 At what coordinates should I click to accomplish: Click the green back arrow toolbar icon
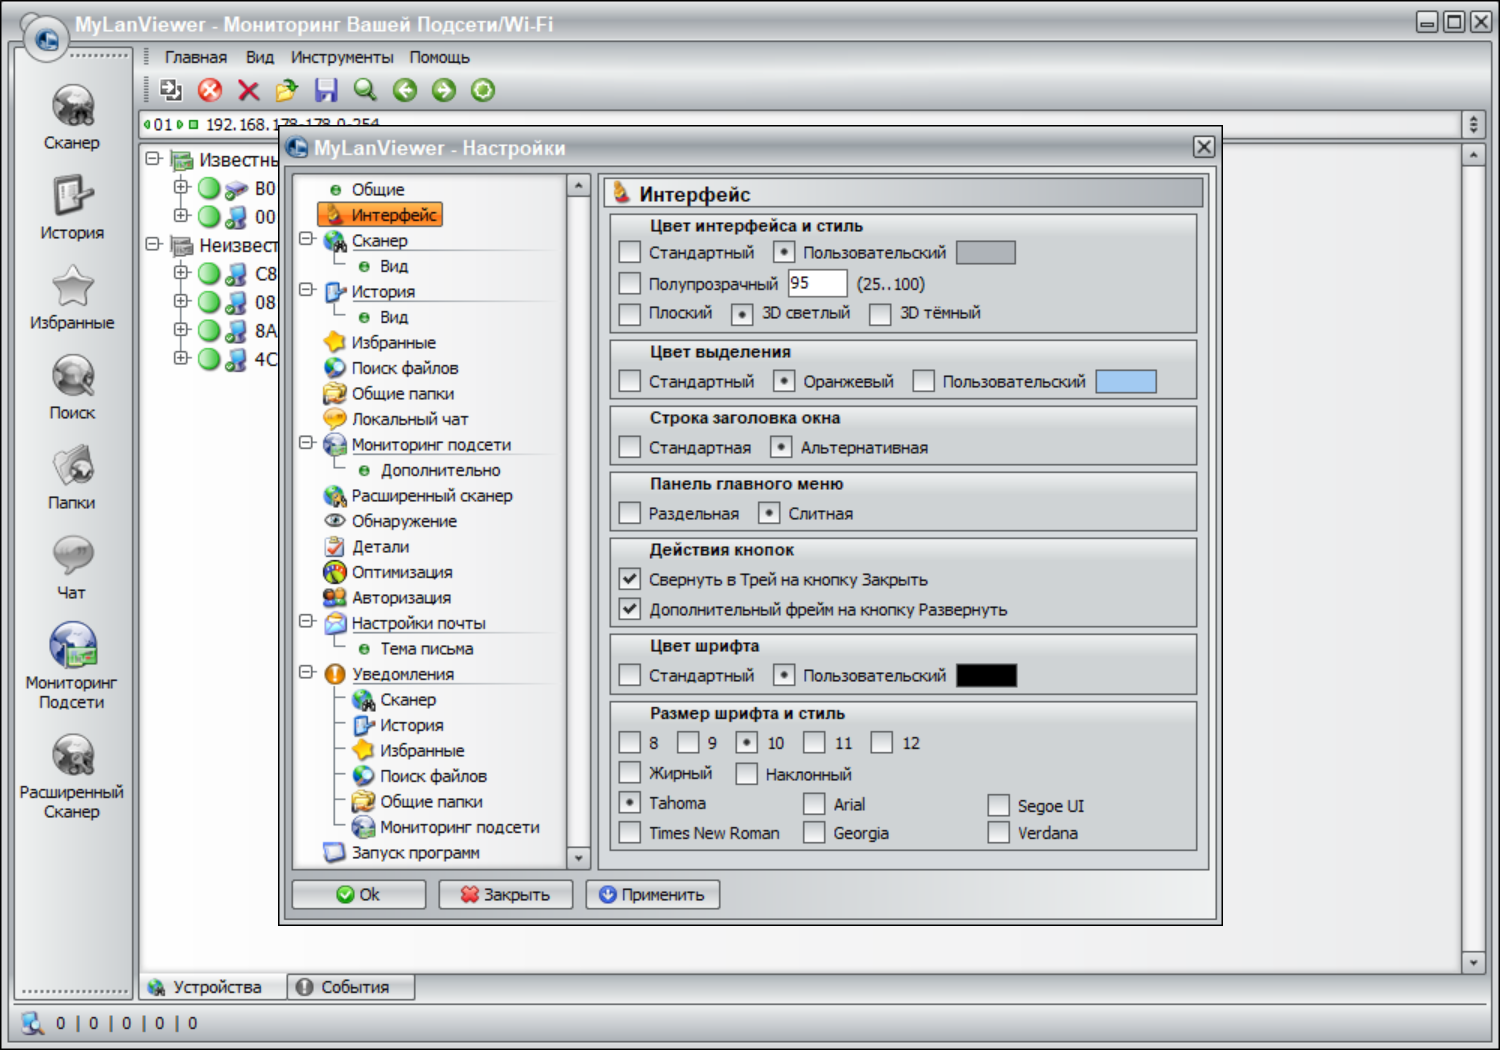[x=405, y=90]
